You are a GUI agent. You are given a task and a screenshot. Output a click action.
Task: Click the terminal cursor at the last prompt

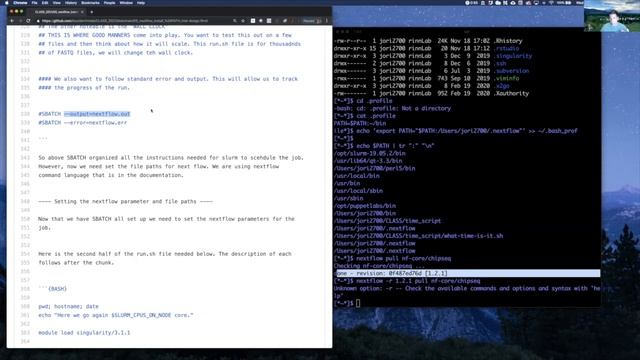(358, 303)
